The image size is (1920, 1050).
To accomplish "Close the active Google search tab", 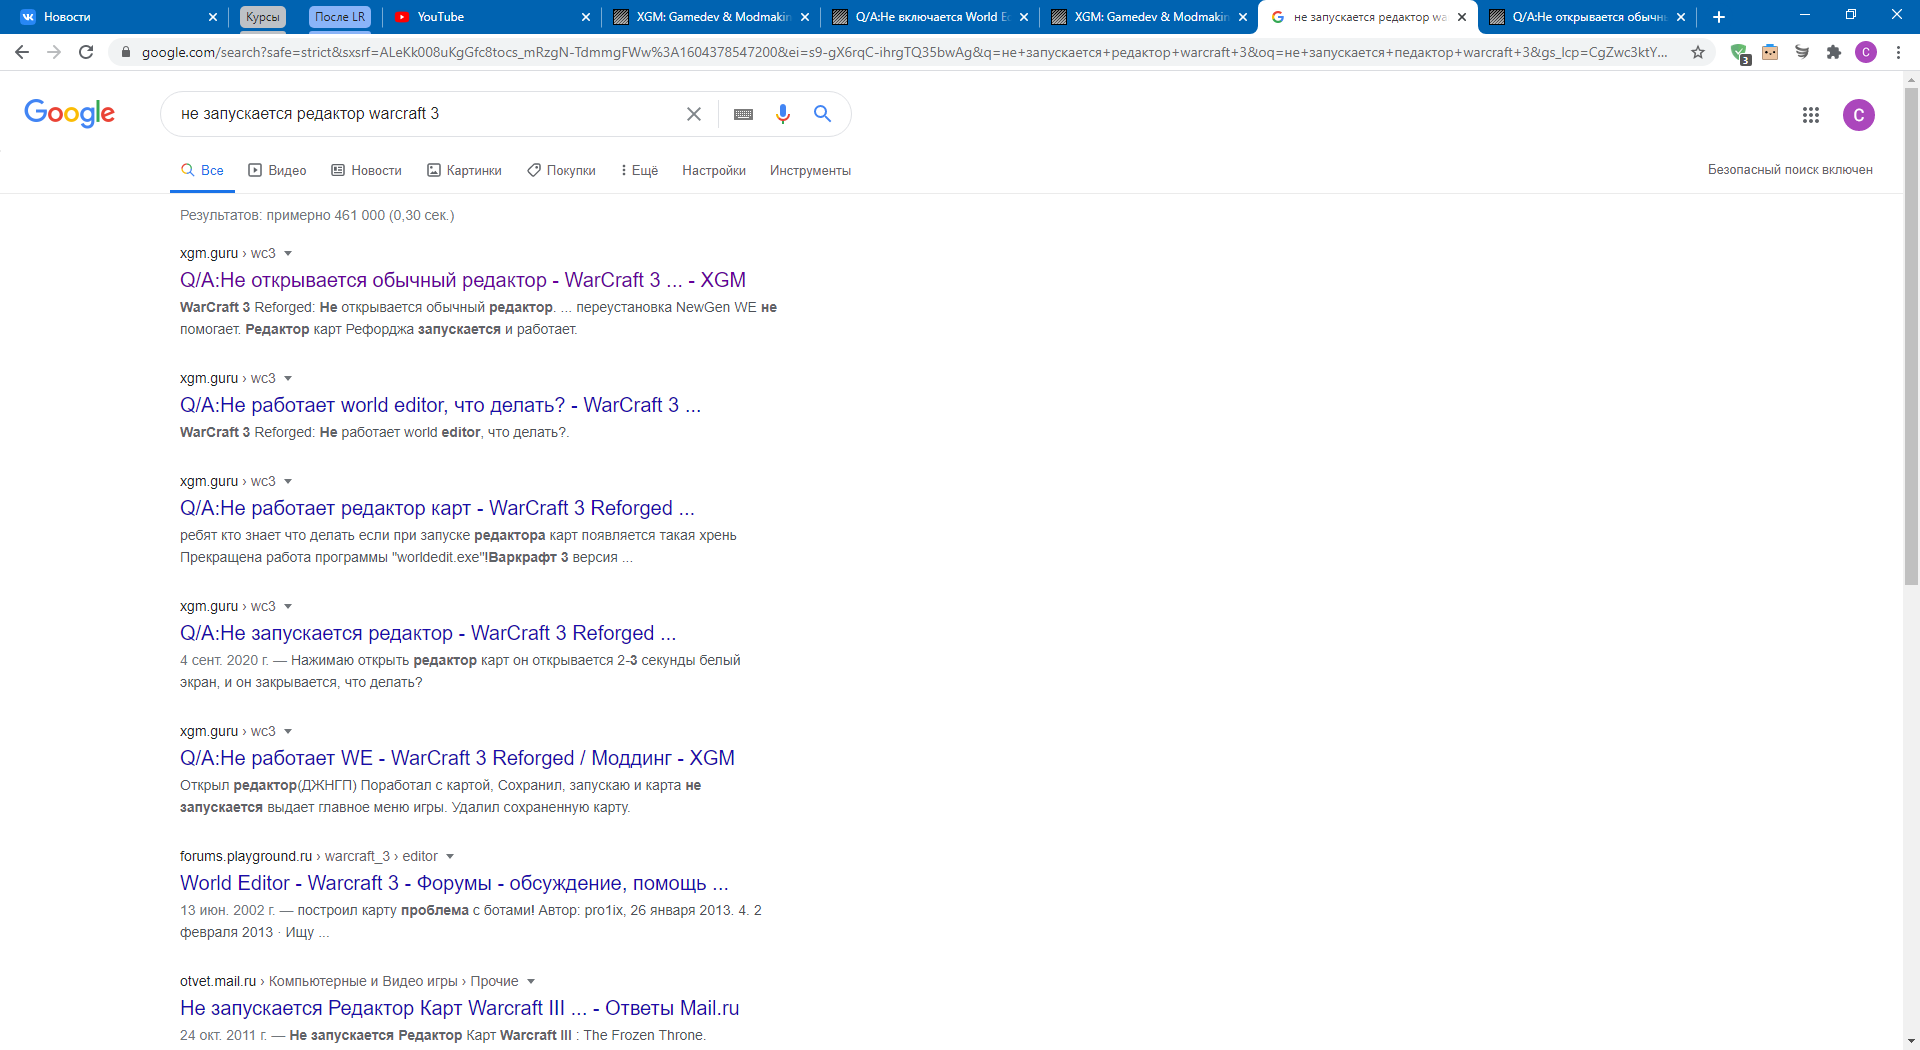I will pos(1462,17).
